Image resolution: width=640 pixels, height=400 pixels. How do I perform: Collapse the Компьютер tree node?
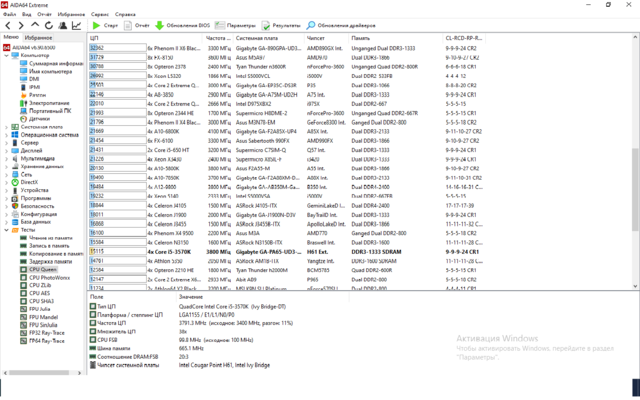pos(7,56)
